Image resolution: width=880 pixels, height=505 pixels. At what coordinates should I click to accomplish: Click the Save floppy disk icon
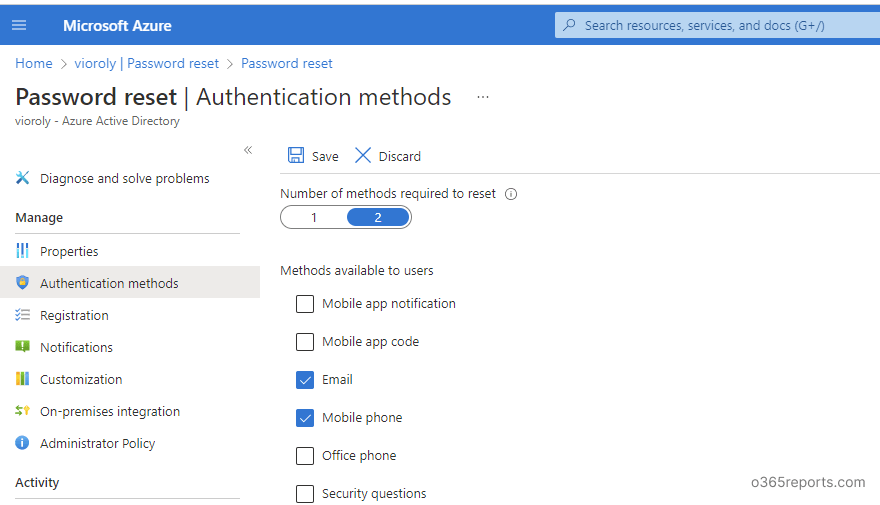[x=296, y=155]
